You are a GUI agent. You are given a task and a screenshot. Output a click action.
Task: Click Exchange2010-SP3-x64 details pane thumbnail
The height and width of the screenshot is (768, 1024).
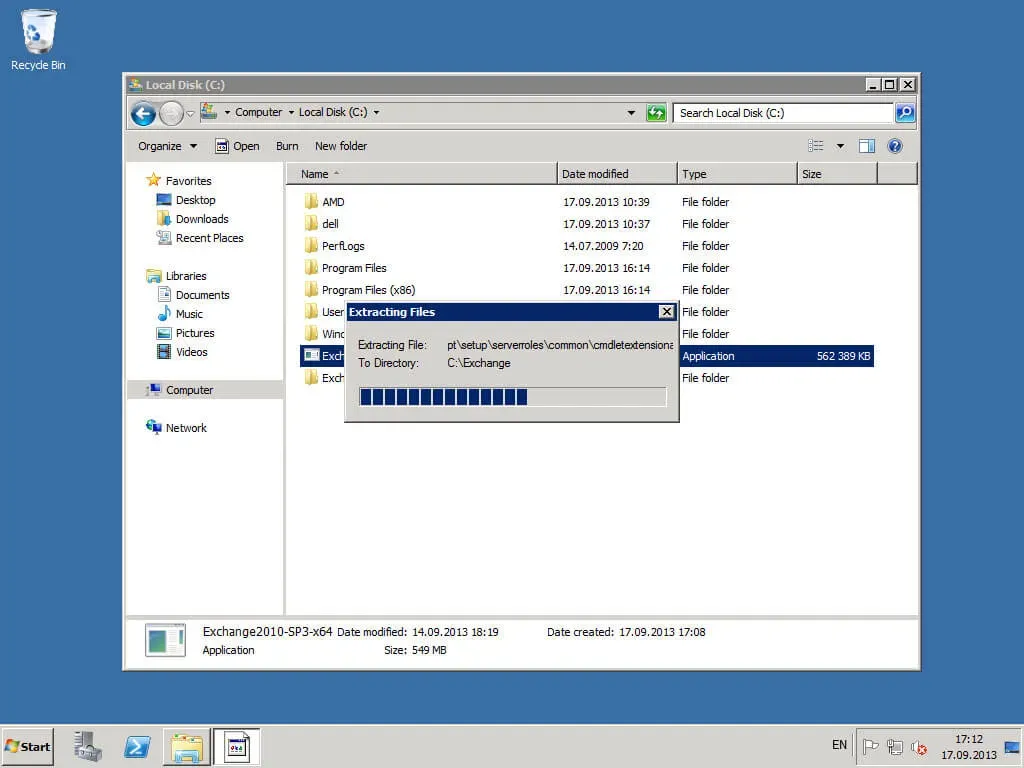tap(165, 640)
